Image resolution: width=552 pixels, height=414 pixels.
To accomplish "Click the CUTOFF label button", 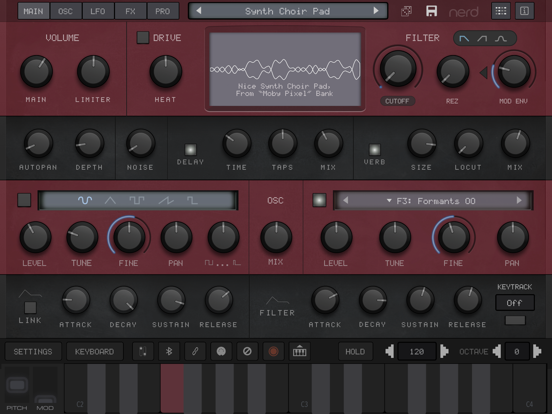I will click(x=397, y=101).
